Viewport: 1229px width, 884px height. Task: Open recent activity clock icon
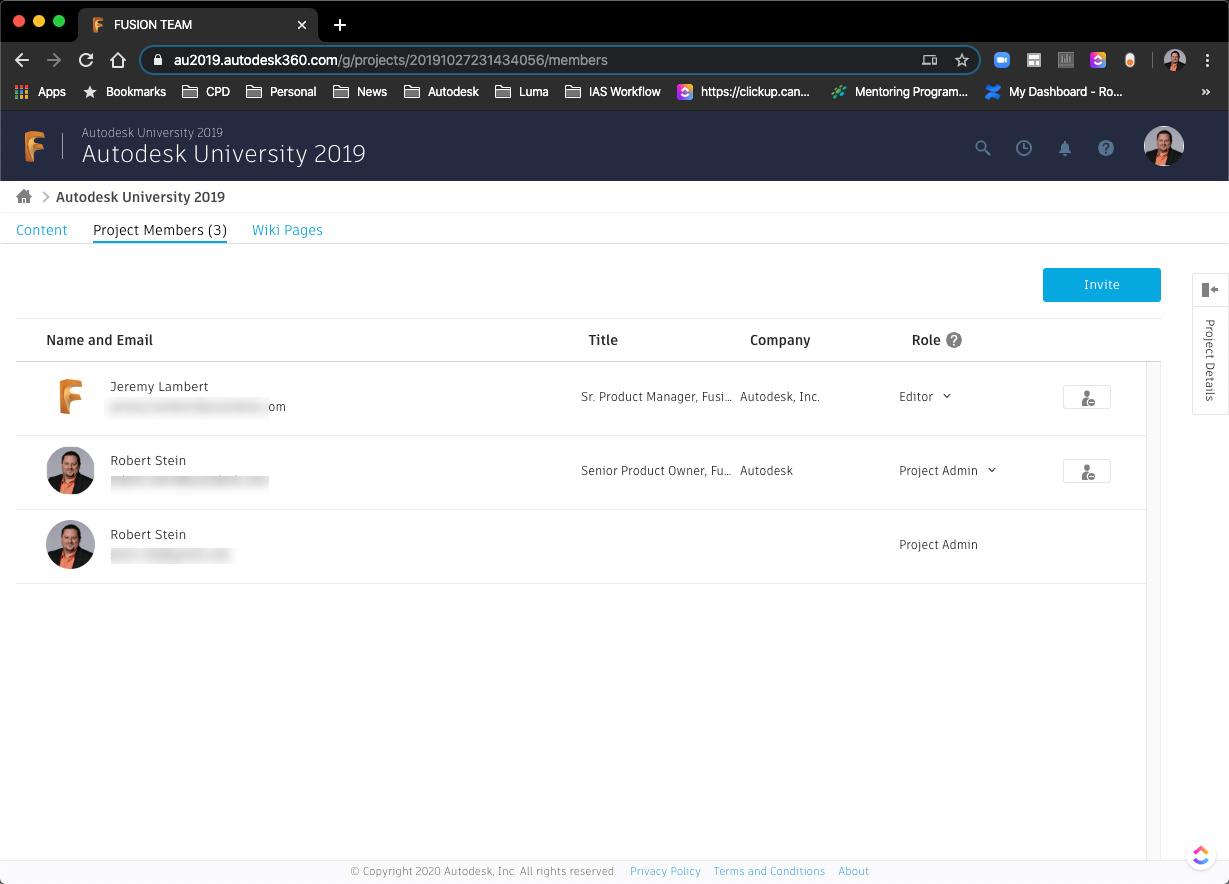tap(1024, 148)
